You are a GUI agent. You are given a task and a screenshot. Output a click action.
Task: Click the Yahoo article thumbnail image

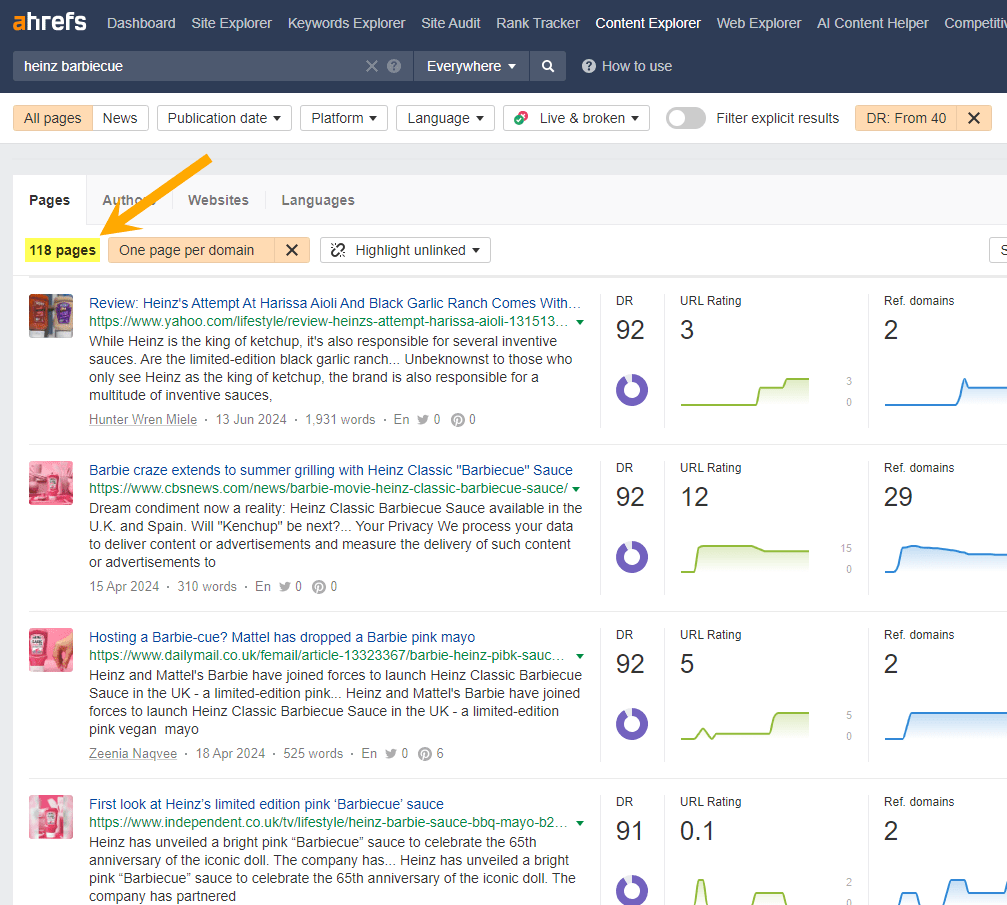tap(50, 316)
